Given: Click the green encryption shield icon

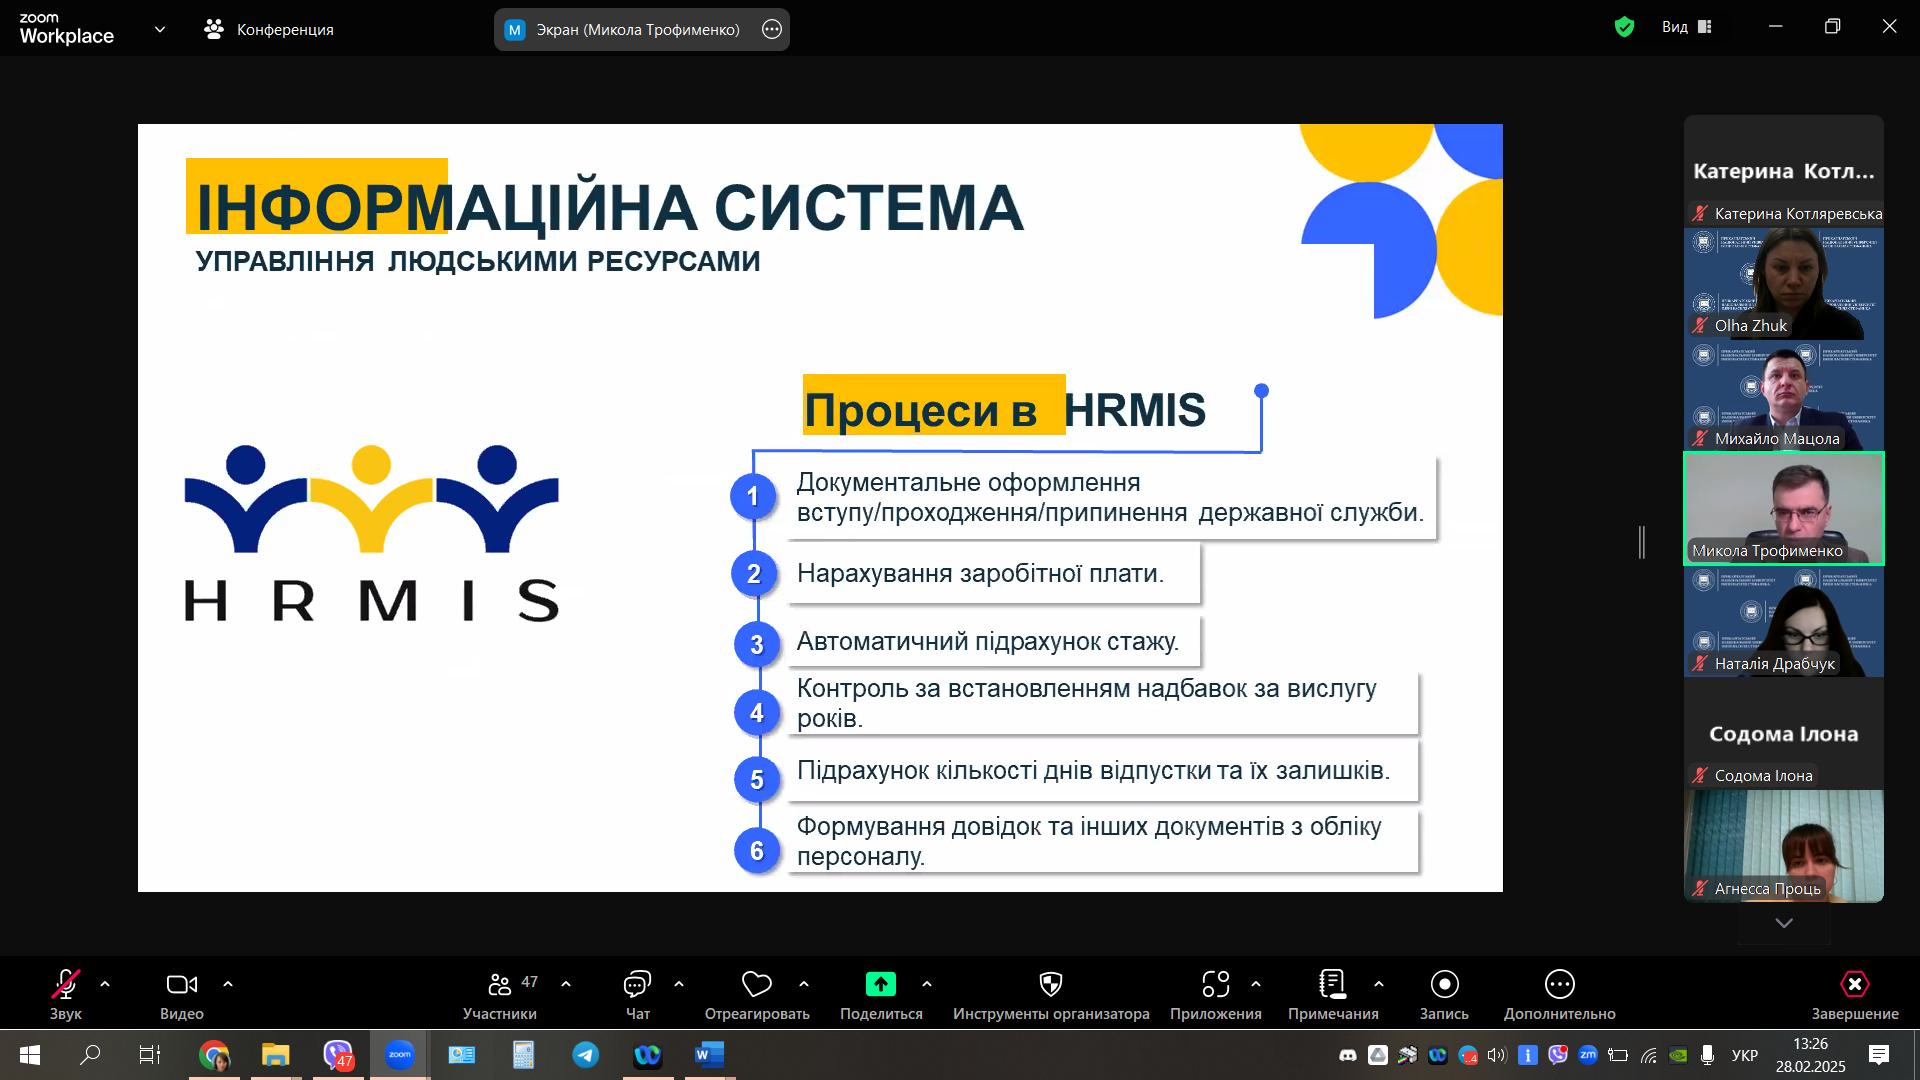Looking at the screenshot, I should point(1624,28).
